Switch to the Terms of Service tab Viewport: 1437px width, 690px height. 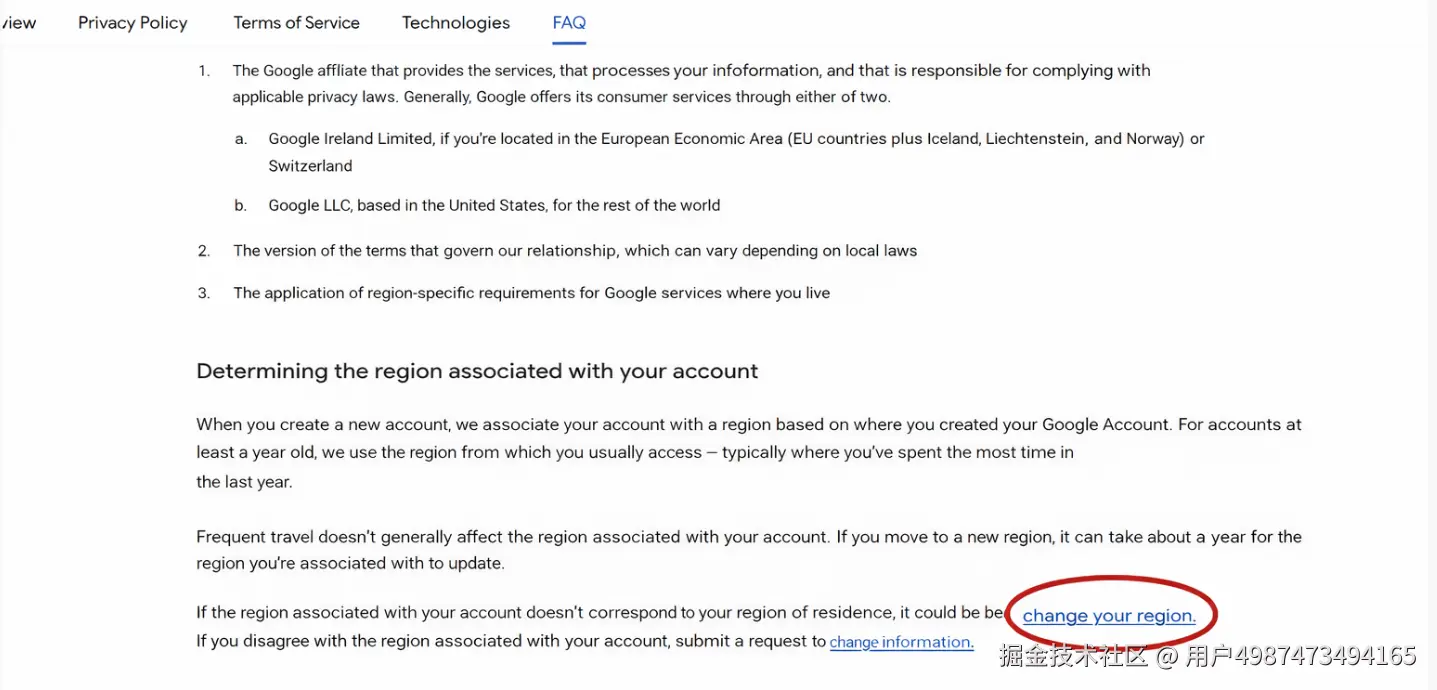pyautogui.click(x=296, y=23)
